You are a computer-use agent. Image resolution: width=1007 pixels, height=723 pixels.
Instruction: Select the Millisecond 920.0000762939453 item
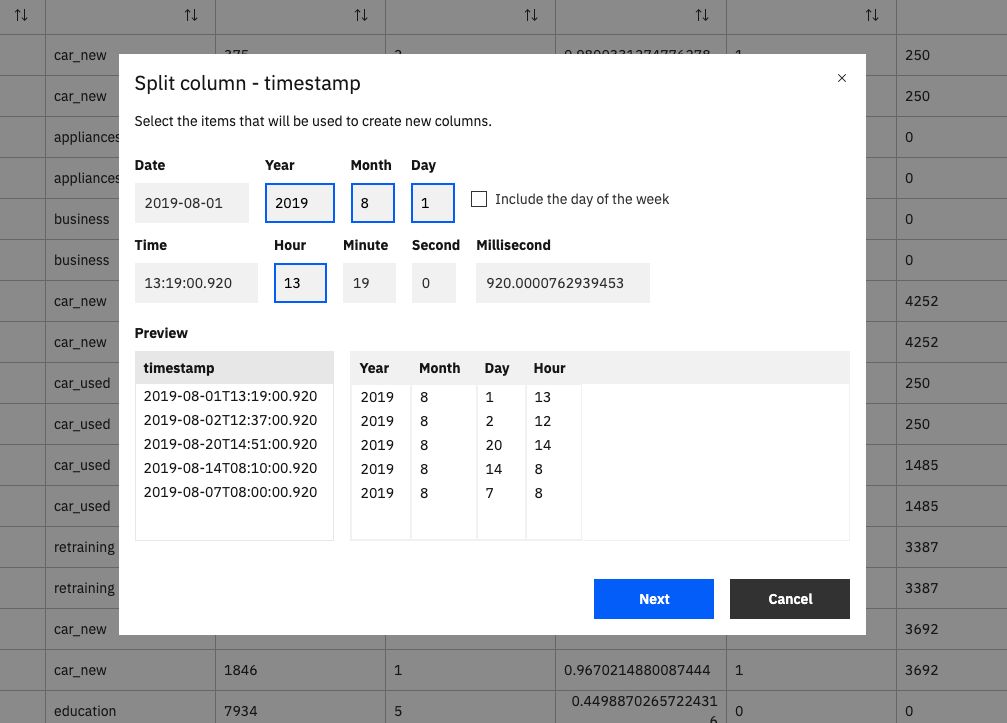(x=563, y=283)
